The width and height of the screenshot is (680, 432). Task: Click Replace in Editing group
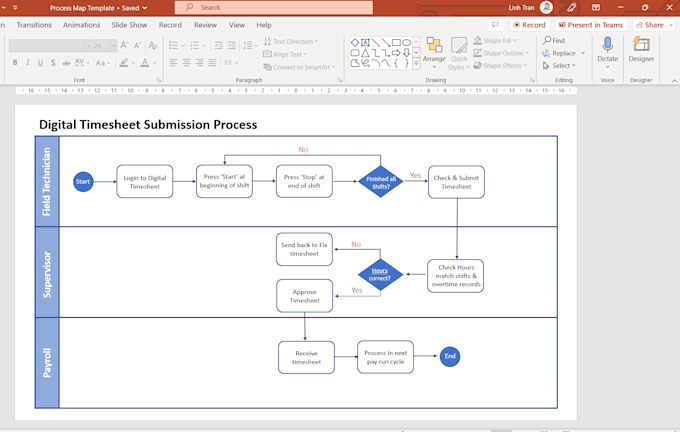pyautogui.click(x=563, y=53)
